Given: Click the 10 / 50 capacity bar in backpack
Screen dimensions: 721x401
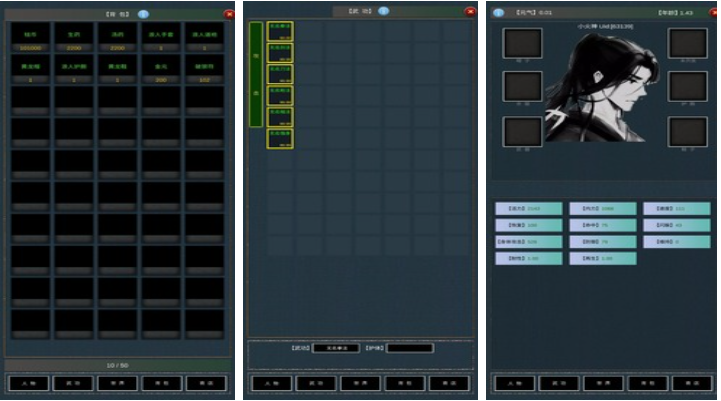Looking at the screenshot, I should coord(118,365).
